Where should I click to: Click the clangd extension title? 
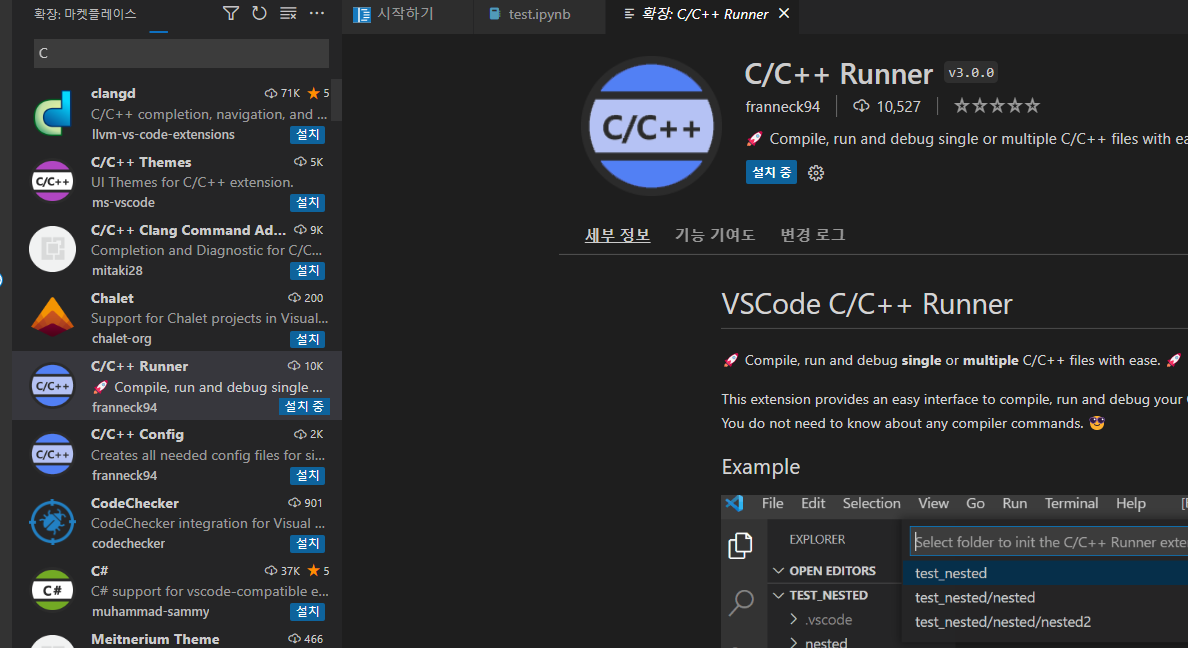pyautogui.click(x=113, y=93)
